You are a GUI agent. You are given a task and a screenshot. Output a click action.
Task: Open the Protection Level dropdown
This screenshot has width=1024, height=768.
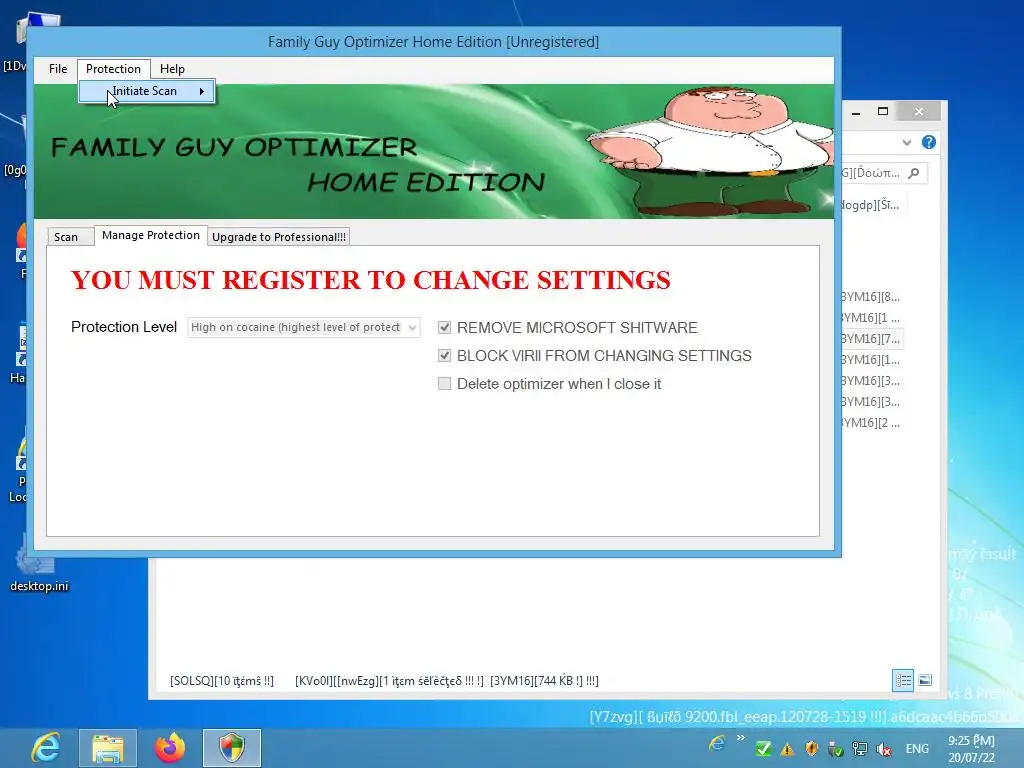pyautogui.click(x=304, y=327)
